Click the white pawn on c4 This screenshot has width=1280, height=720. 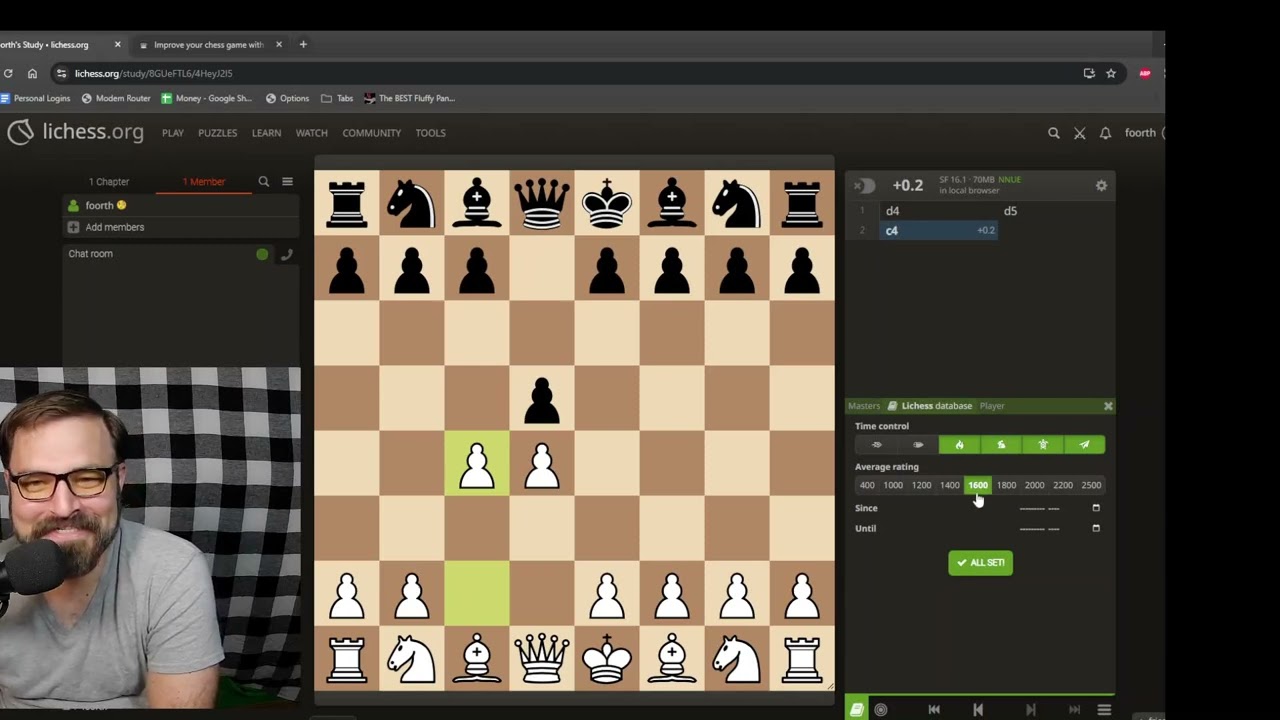click(477, 465)
